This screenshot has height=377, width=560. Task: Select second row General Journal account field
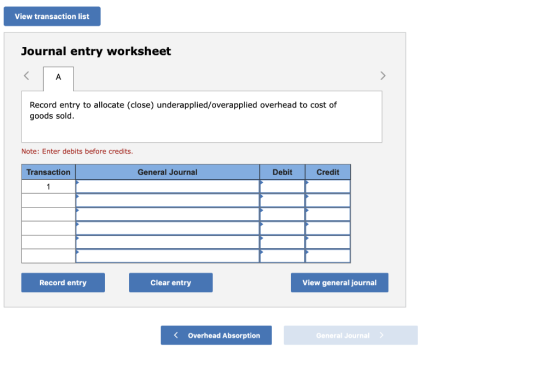168,200
